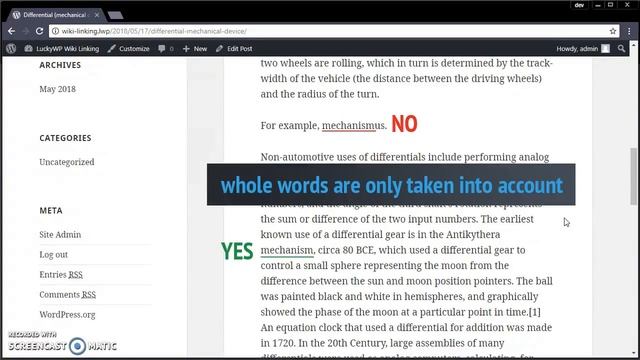
Task: View site information icon in the address bar
Action: point(55,31)
